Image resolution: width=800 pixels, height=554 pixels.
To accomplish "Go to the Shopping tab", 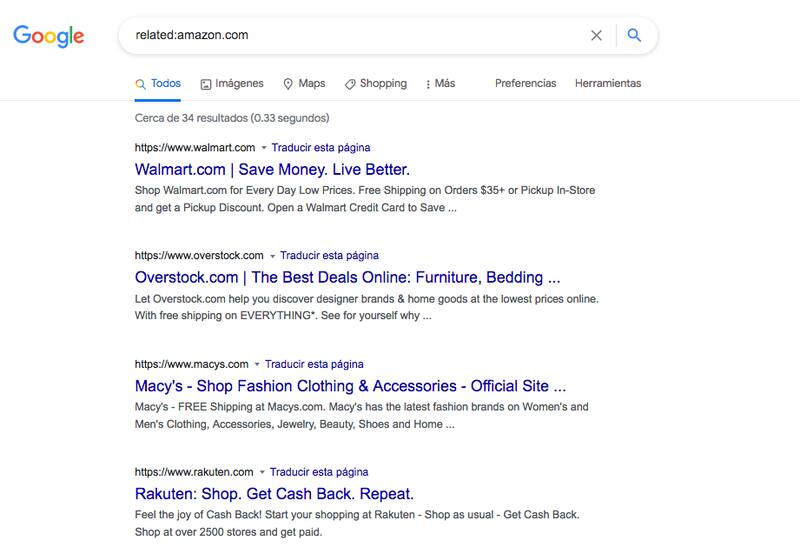I will pyautogui.click(x=375, y=84).
